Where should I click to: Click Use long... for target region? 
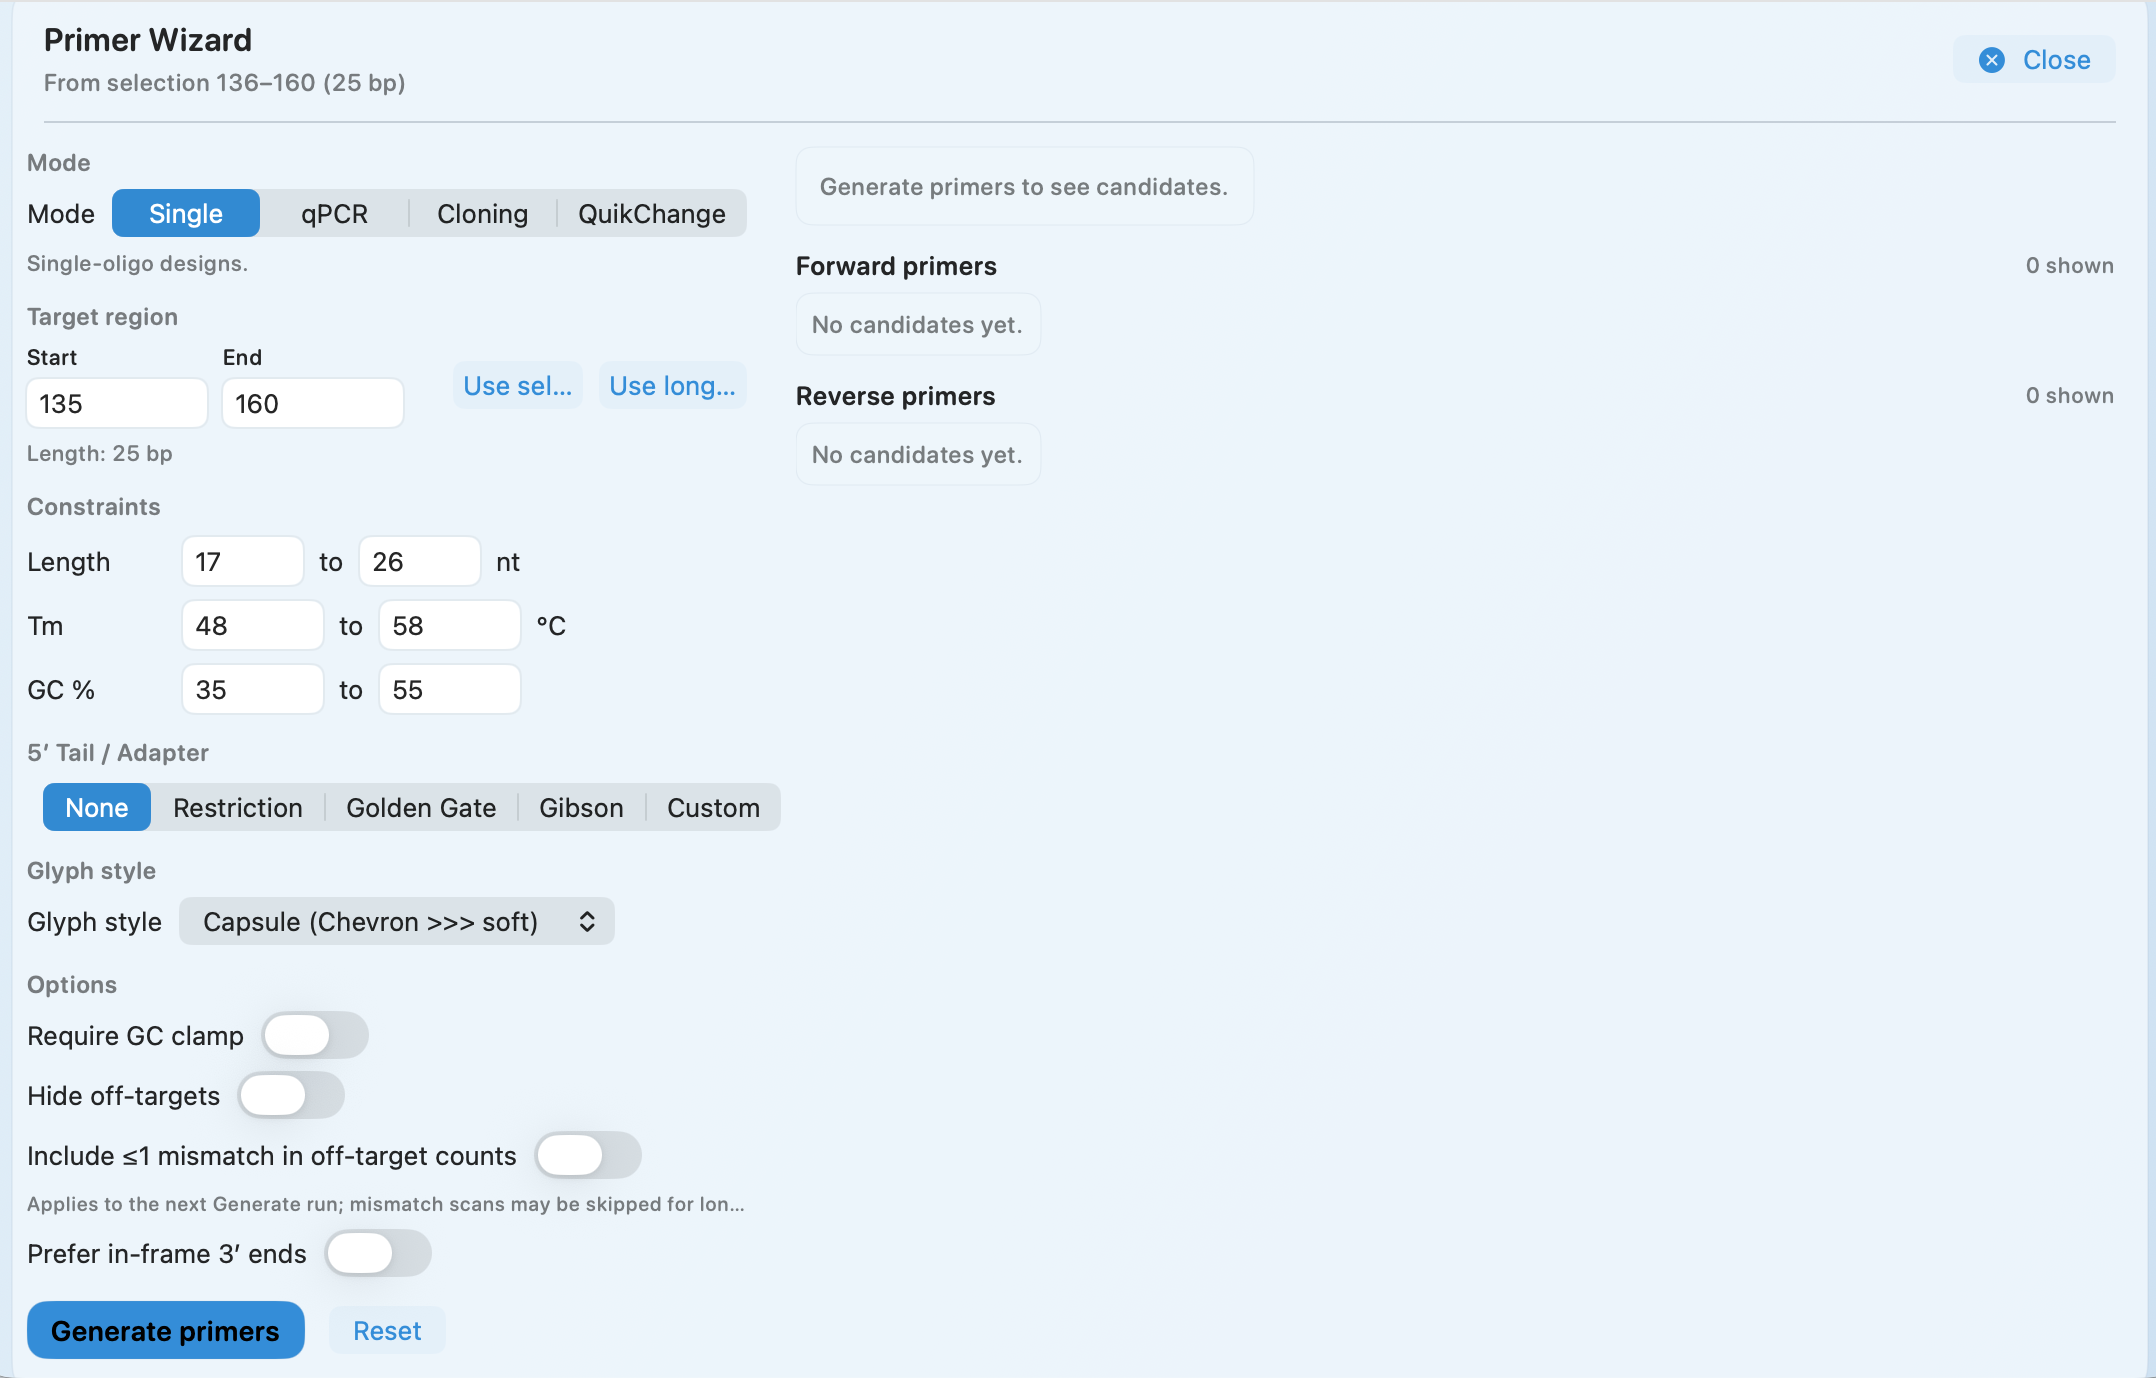tap(672, 385)
